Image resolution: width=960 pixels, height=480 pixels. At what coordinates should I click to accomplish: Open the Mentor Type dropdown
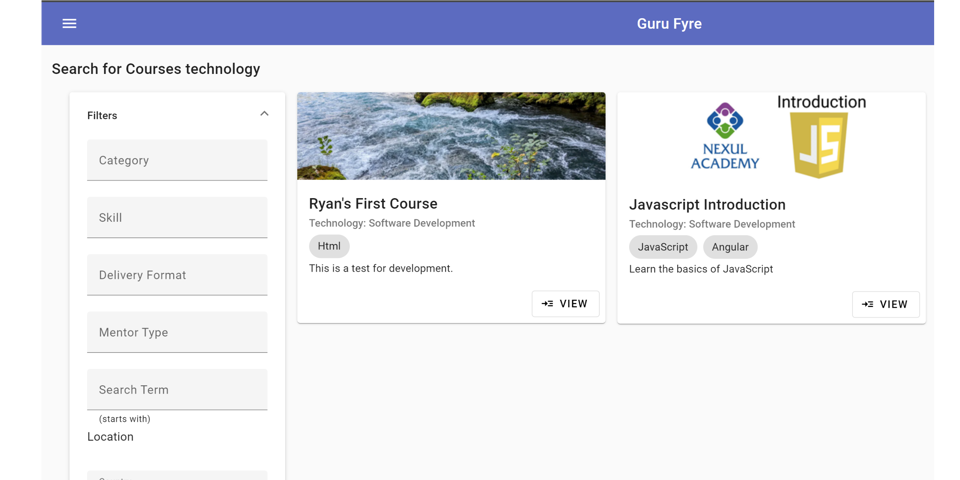[177, 332]
